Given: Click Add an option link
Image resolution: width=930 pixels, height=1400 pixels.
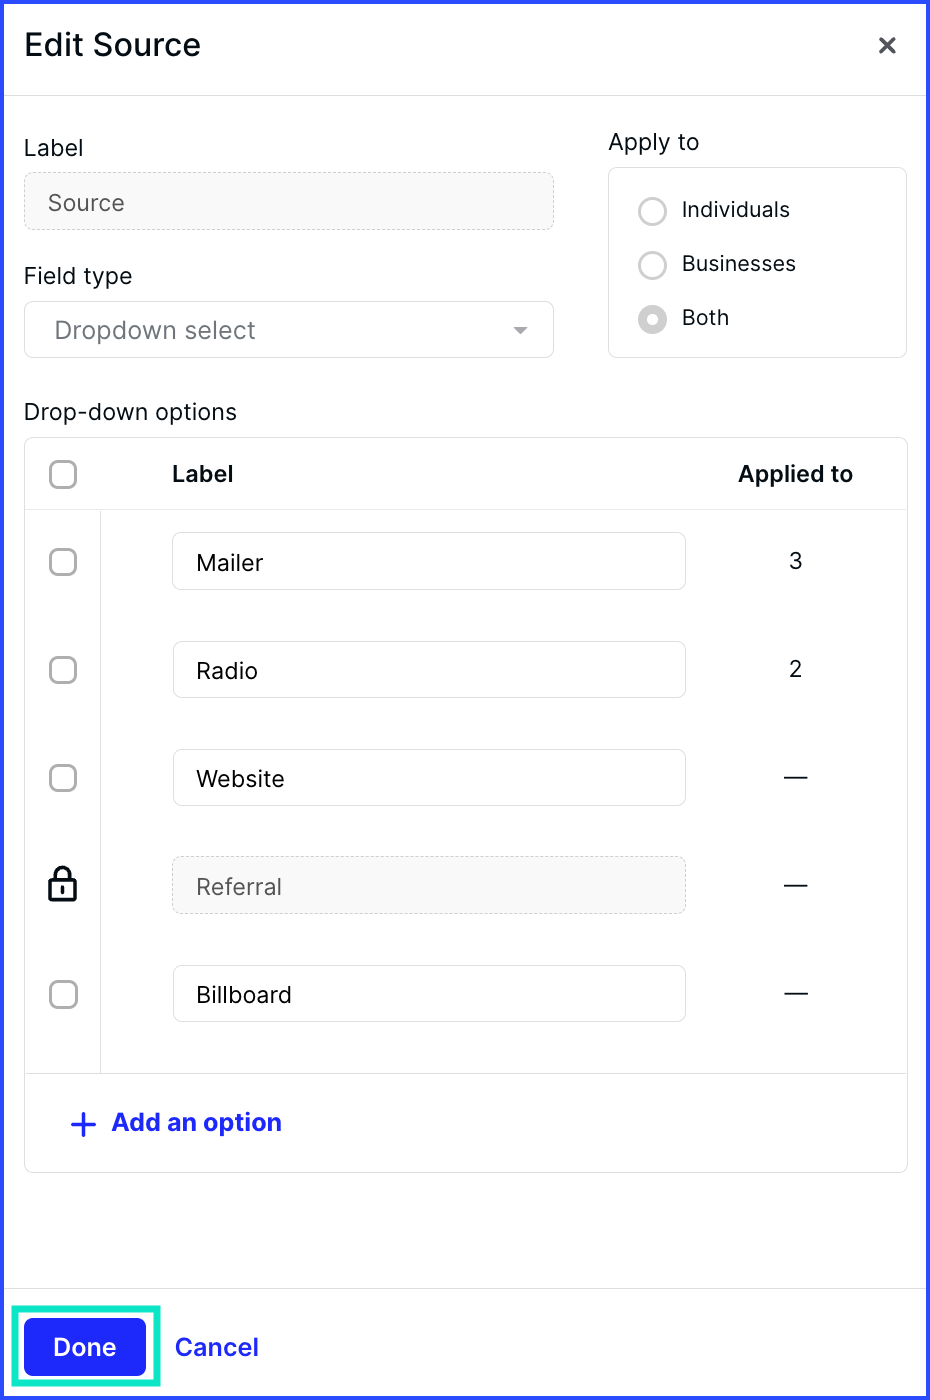Looking at the screenshot, I should tap(196, 1123).
